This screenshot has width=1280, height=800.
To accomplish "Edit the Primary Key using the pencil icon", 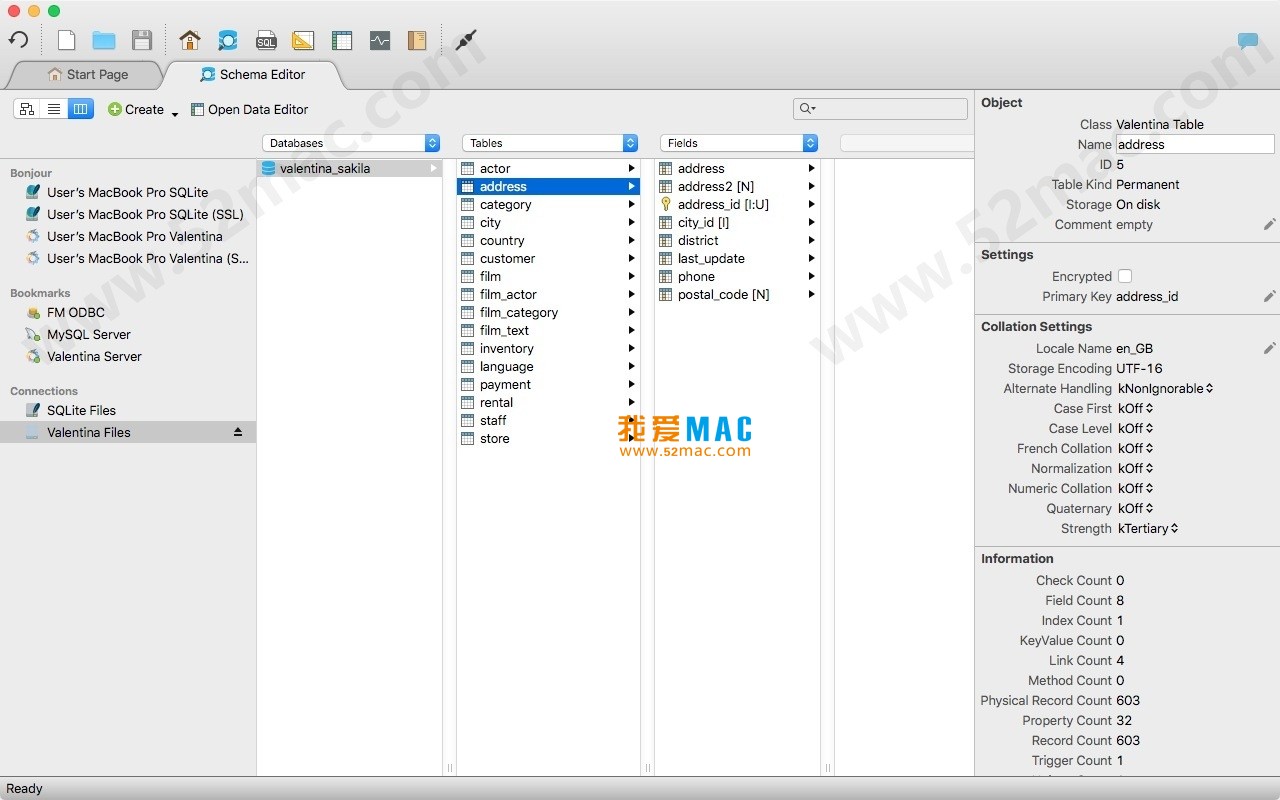I will click(1268, 296).
